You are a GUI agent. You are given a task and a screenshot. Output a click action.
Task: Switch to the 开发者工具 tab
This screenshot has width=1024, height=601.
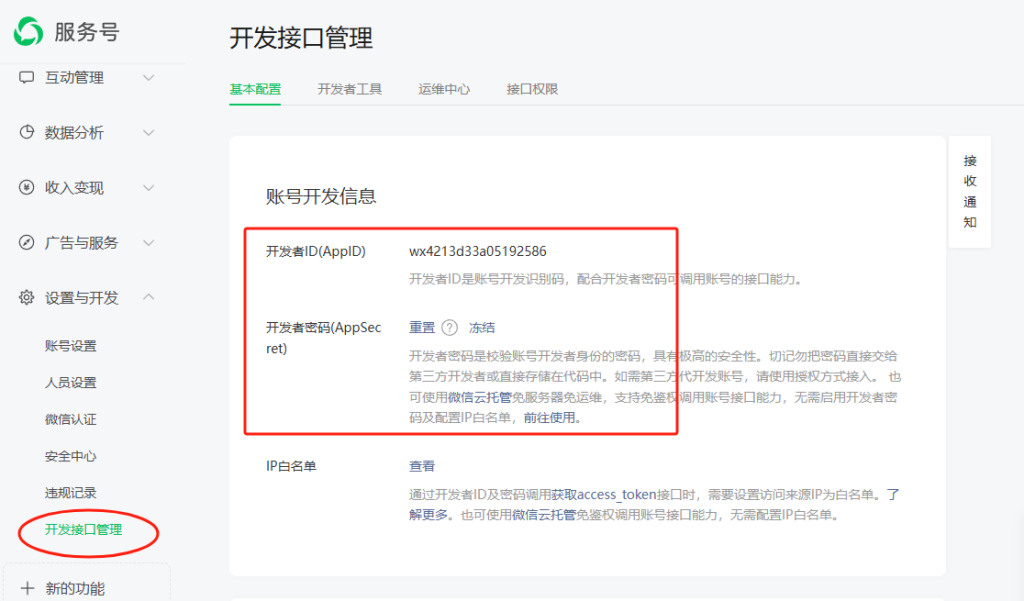[x=349, y=89]
